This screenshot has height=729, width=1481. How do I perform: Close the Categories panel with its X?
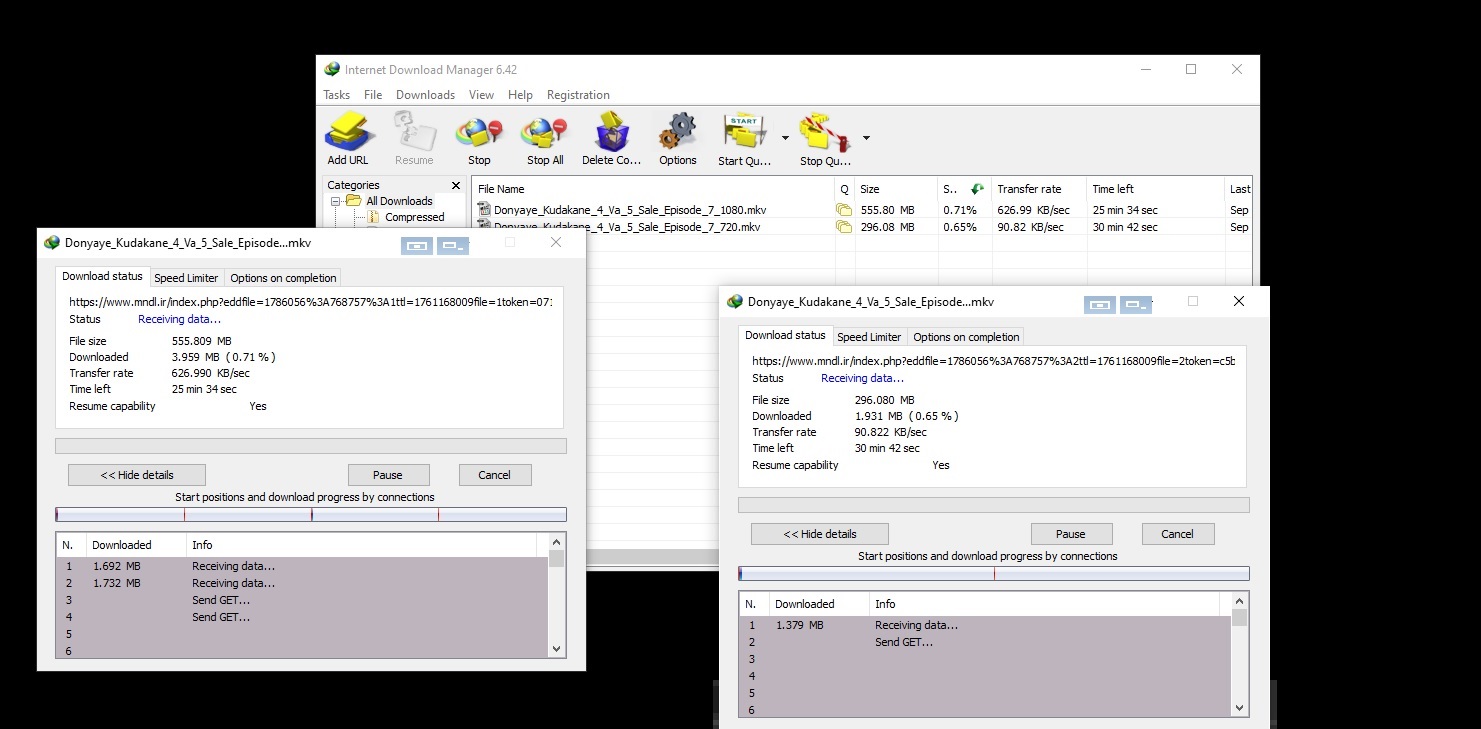coord(456,185)
